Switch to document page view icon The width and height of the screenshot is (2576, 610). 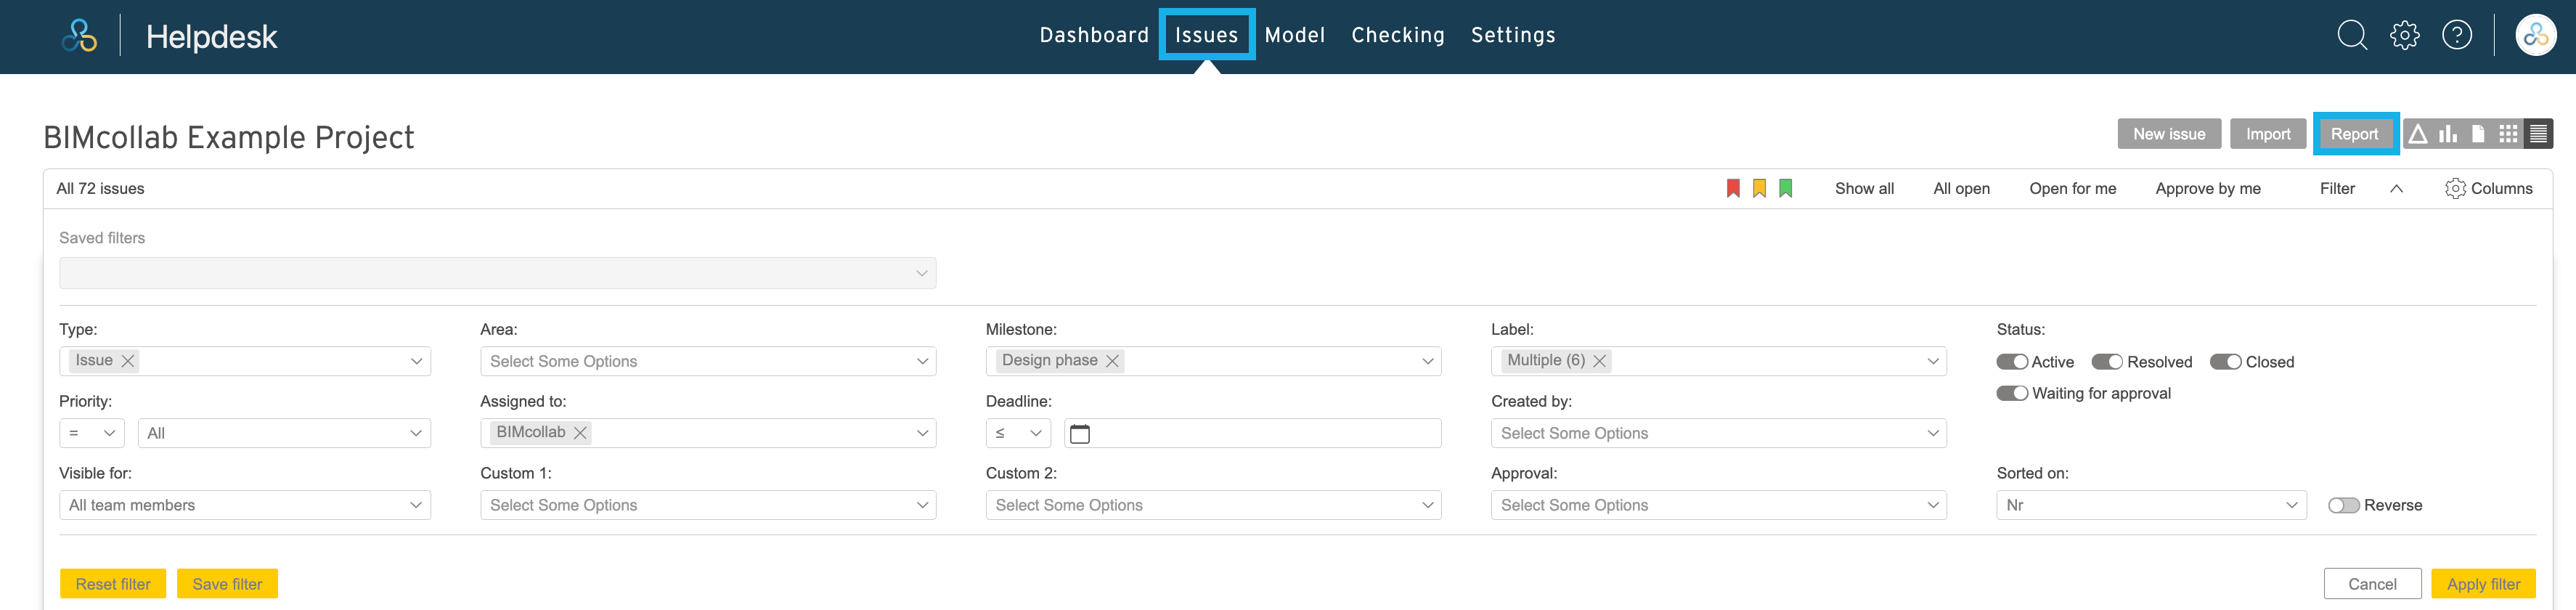(x=2478, y=134)
